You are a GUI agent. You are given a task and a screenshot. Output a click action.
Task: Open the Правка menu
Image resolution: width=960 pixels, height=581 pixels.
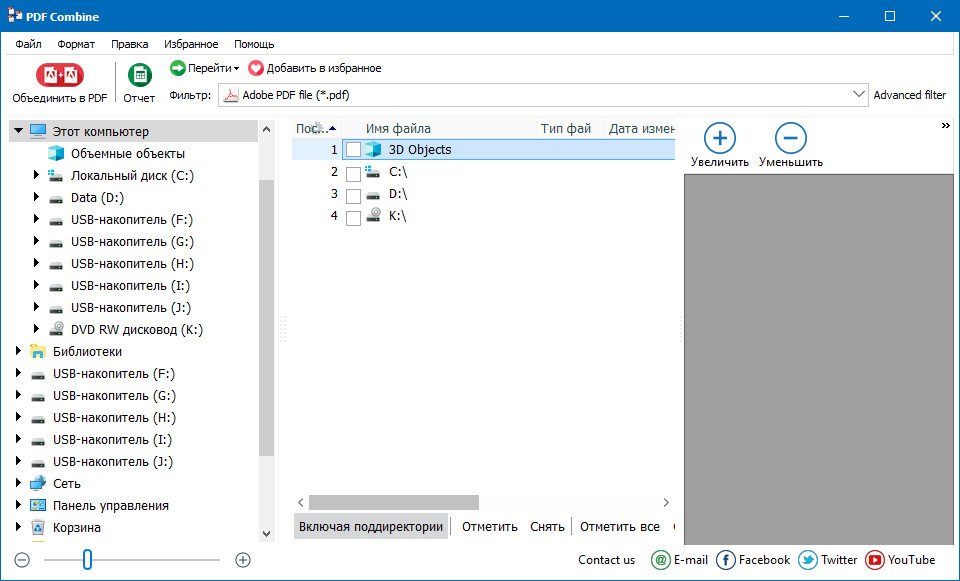point(130,44)
